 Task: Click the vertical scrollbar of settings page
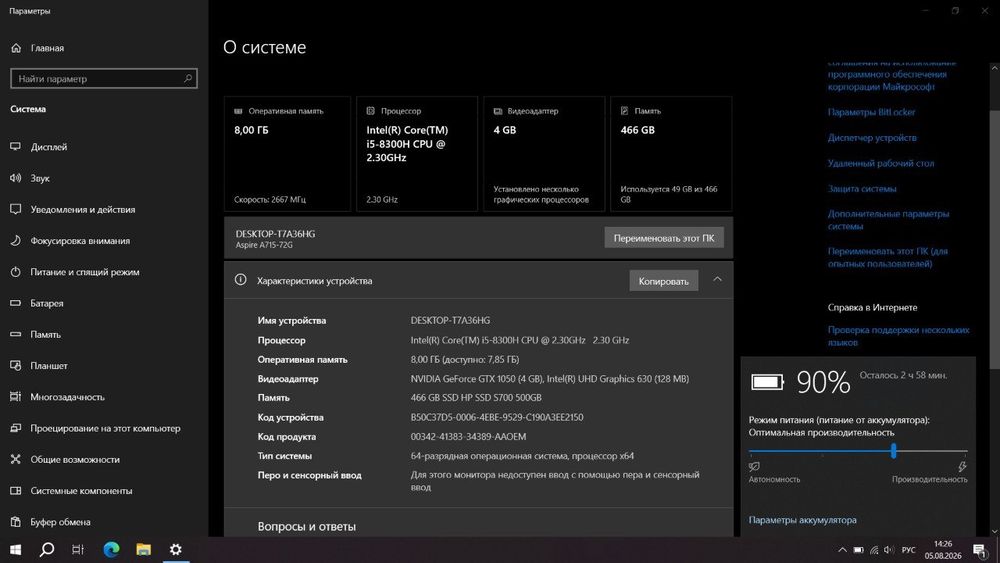pyautogui.click(x=994, y=239)
